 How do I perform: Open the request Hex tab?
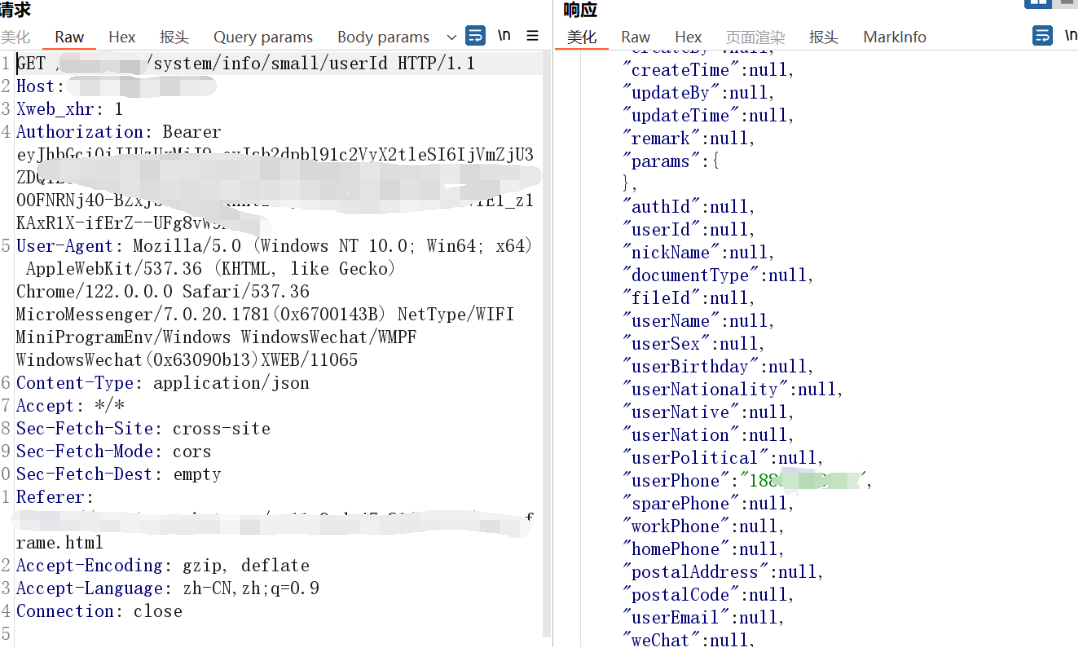point(122,37)
